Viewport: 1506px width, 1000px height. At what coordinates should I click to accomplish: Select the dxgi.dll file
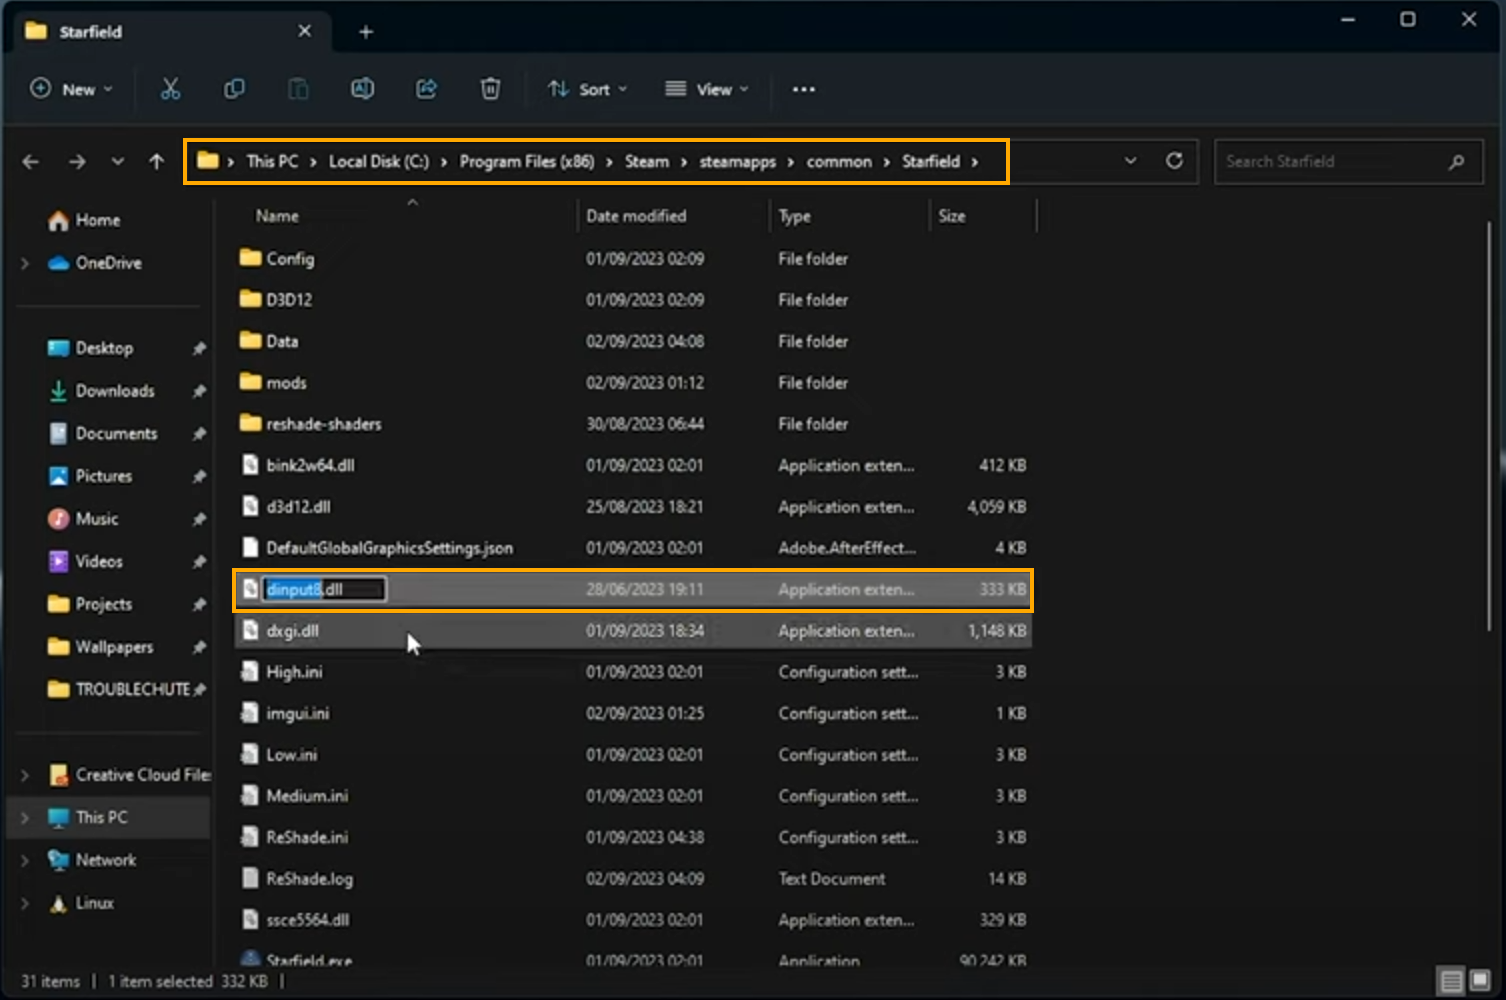(633, 631)
